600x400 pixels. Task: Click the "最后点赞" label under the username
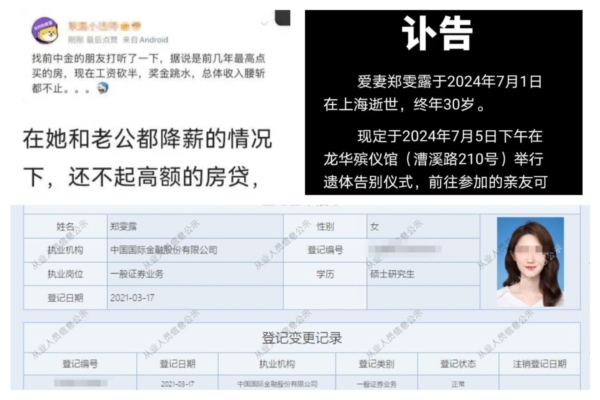98,39
